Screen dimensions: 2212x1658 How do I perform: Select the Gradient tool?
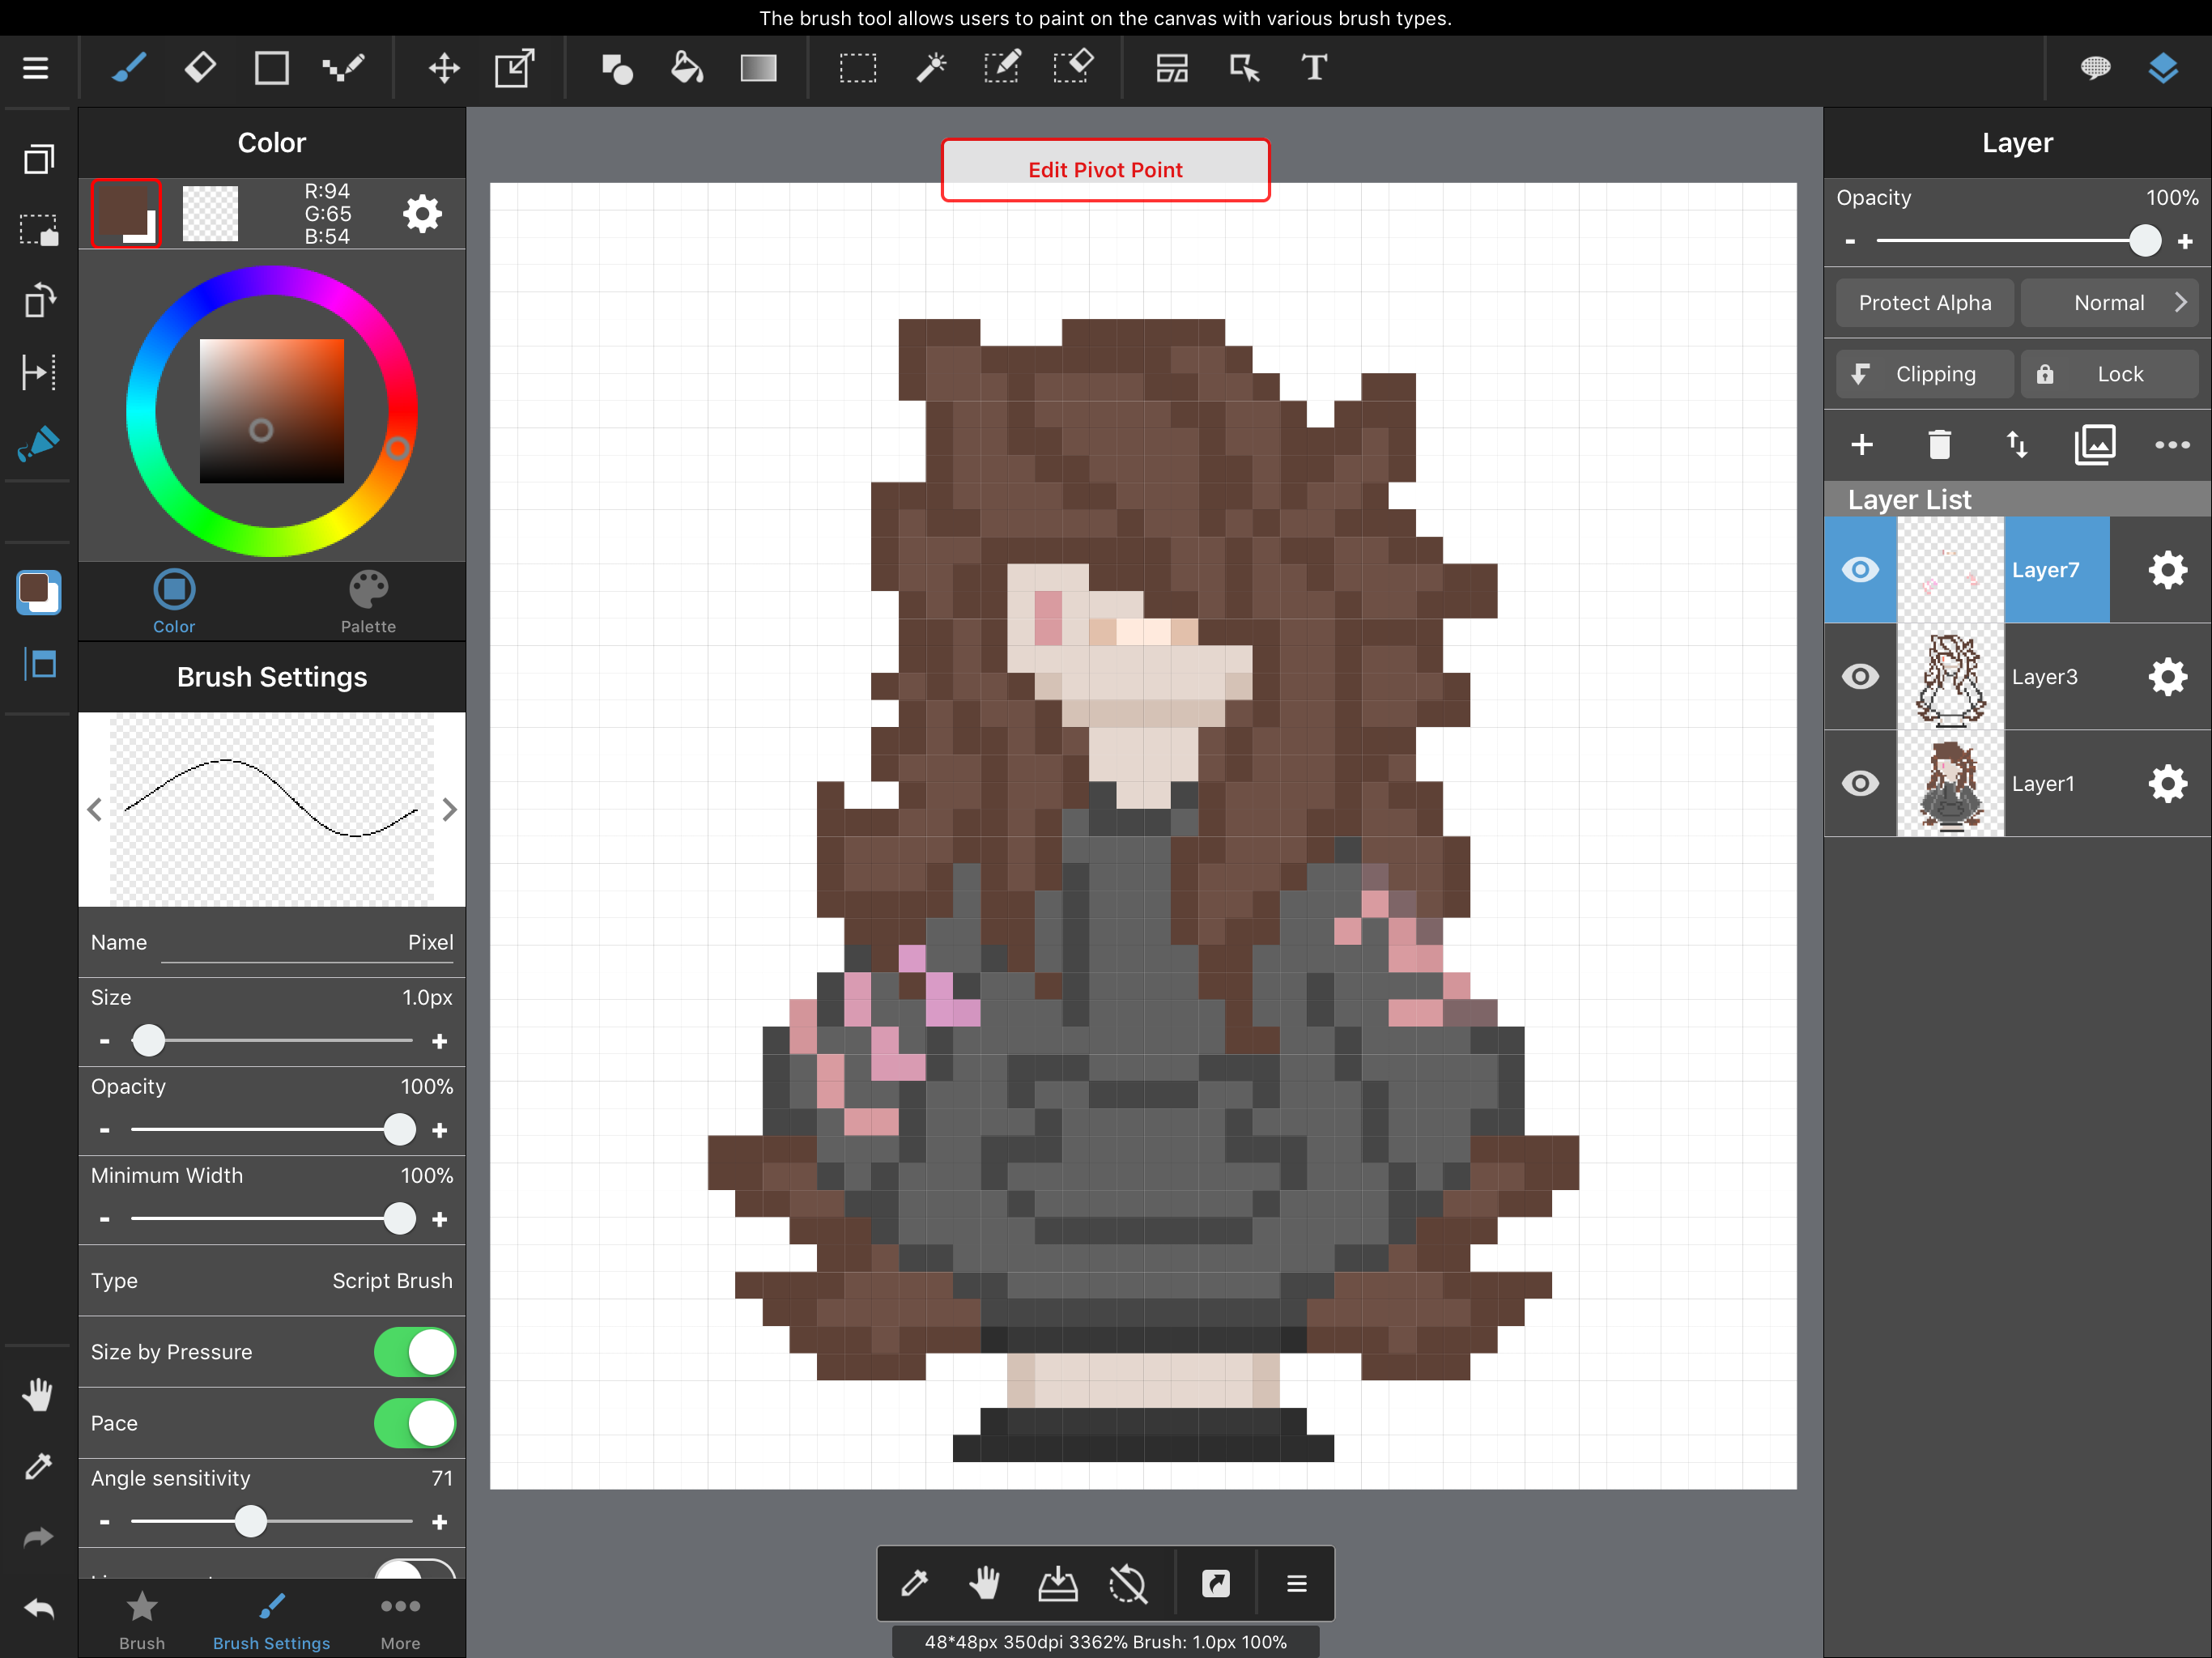pos(758,68)
